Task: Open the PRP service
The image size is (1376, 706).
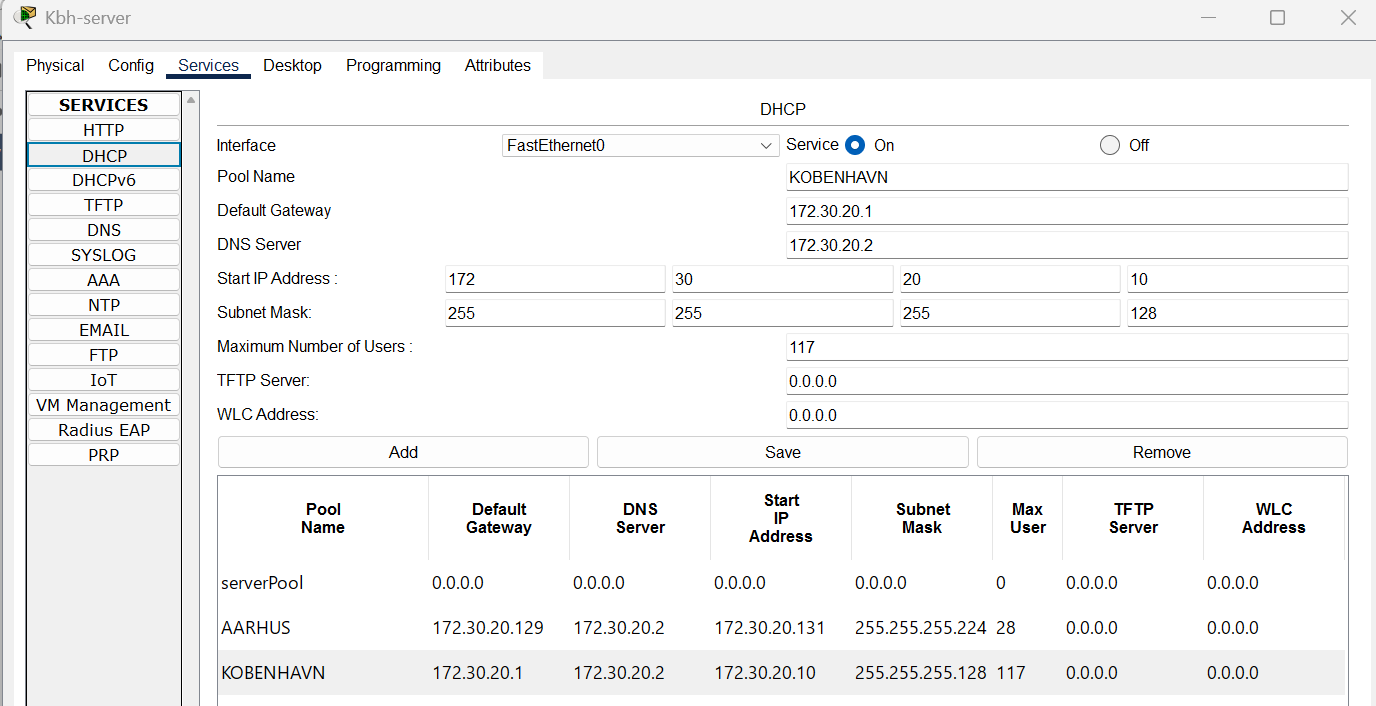Action: [104, 455]
